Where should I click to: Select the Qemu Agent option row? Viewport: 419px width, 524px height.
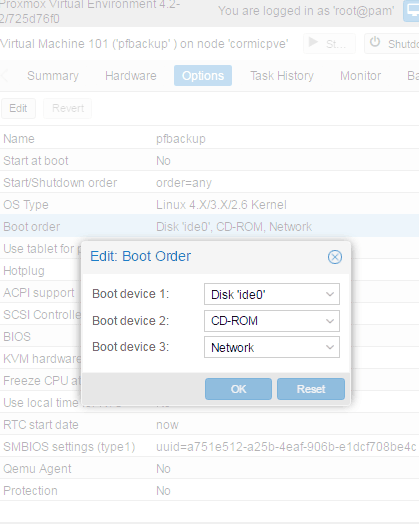pos(210,469)
